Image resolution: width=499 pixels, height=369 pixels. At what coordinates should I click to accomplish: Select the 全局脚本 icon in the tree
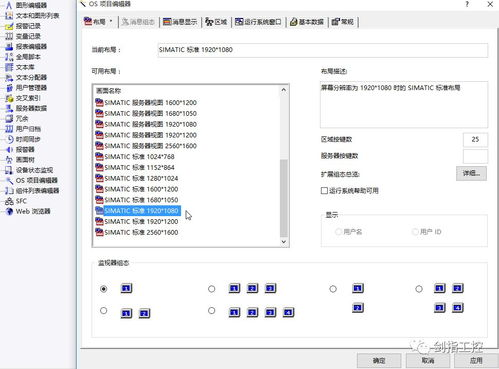tap(9, 57)
